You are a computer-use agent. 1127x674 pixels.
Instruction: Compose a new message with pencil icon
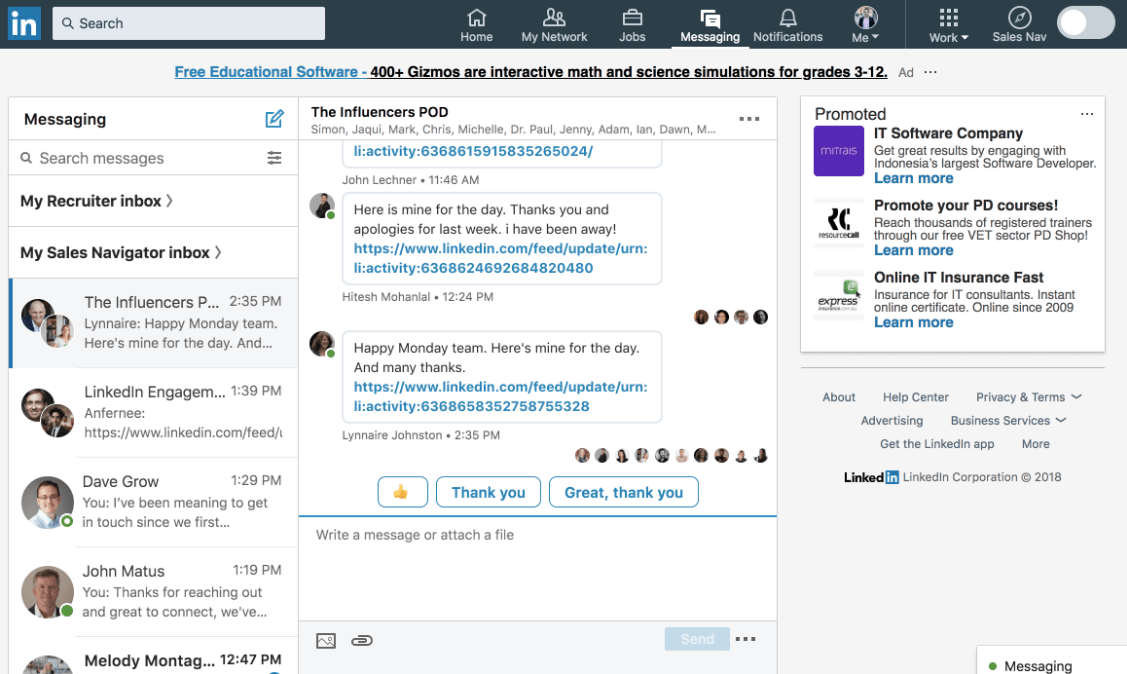coord(274,119)
